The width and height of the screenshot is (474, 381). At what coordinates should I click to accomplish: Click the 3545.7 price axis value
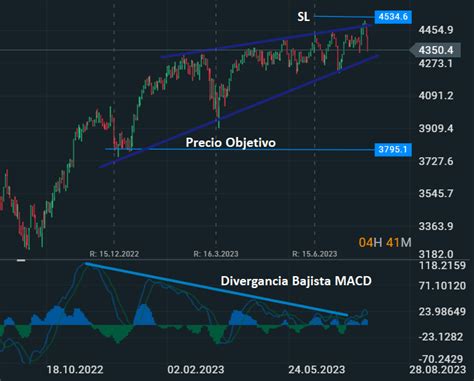click(436, 193)
